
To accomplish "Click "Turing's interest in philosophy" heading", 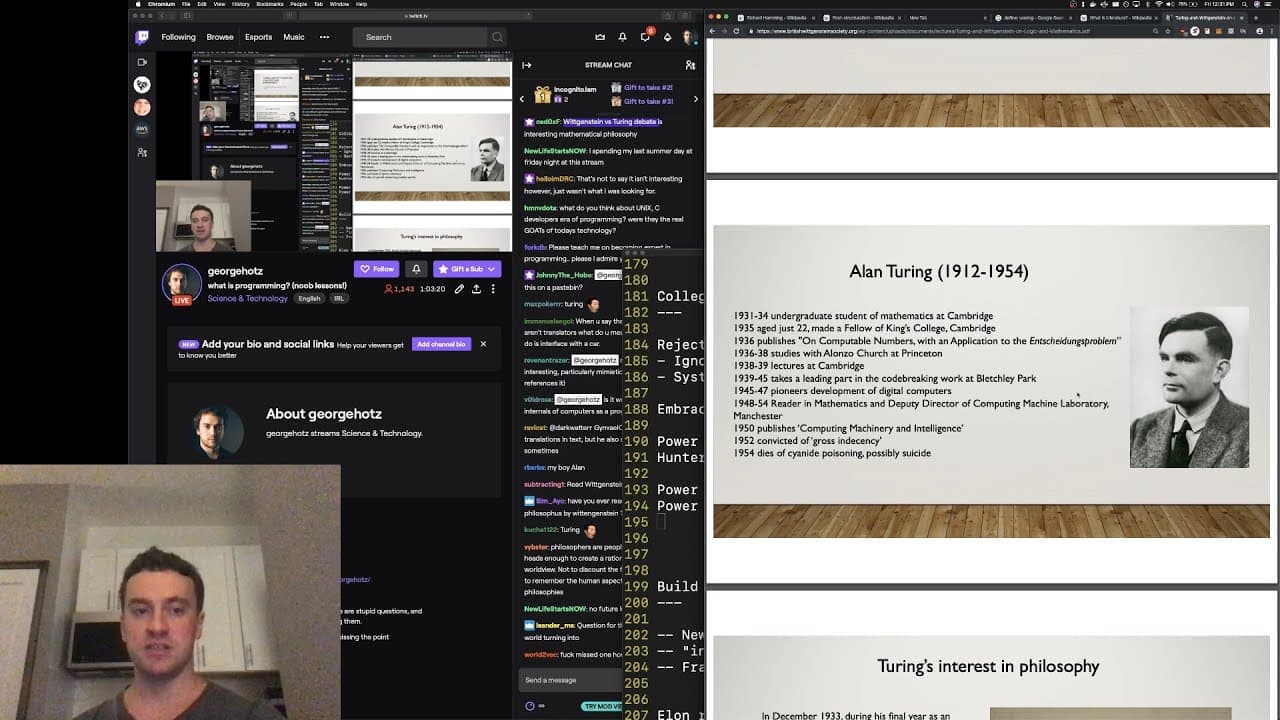I will (988, 666).
